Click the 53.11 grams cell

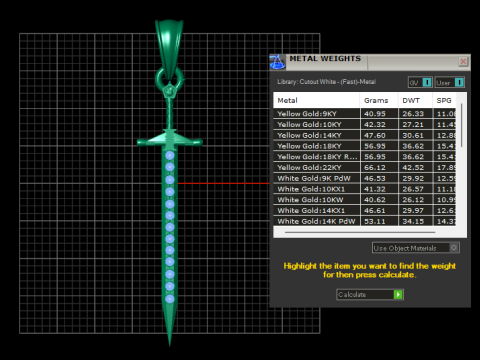pos(379,221)
